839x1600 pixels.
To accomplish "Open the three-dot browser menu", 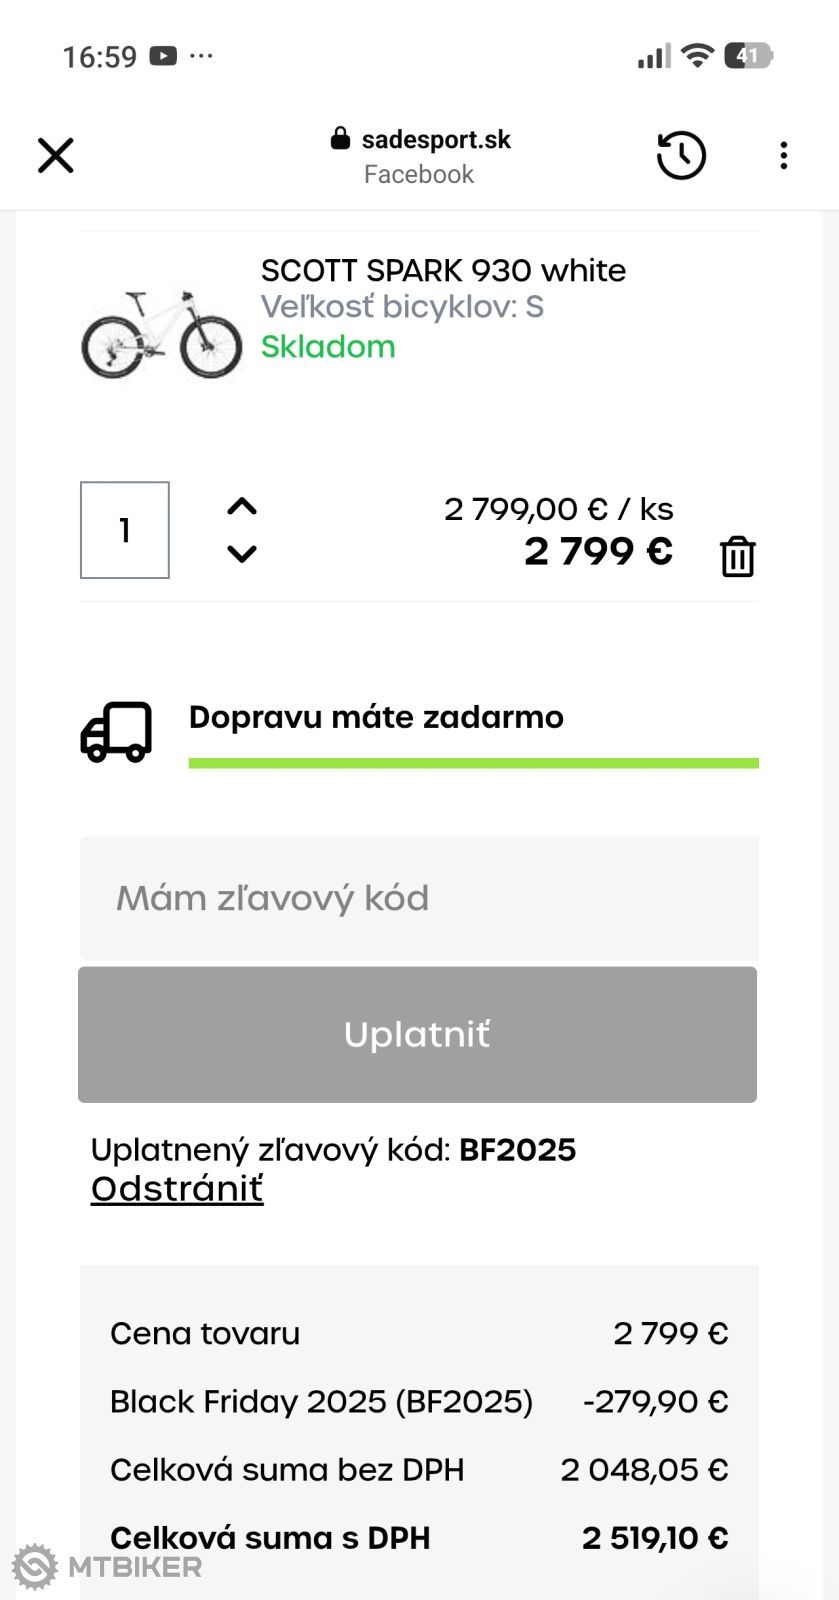I will pos(784,156).
